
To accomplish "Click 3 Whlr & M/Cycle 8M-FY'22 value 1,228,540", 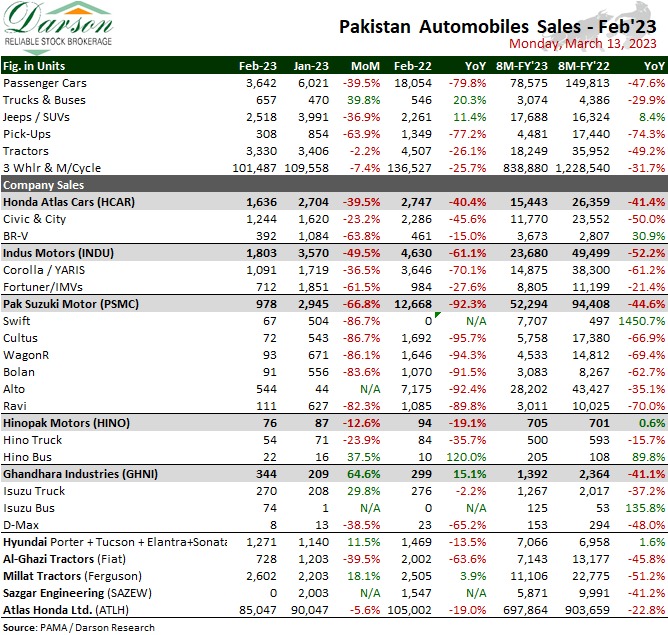I will click(x=583, y=168).
